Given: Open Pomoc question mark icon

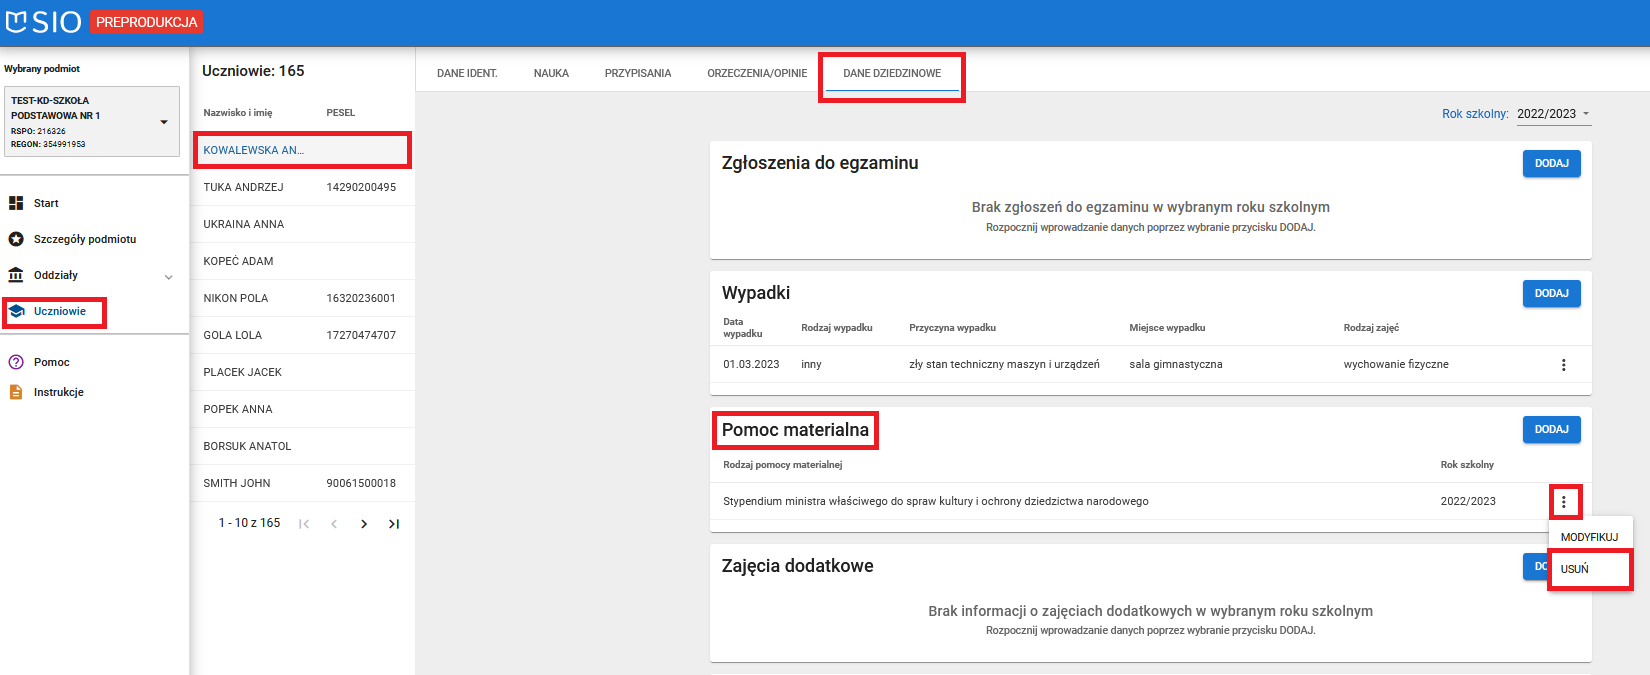Looking at the screenshot, I should [x=16, y=362].
